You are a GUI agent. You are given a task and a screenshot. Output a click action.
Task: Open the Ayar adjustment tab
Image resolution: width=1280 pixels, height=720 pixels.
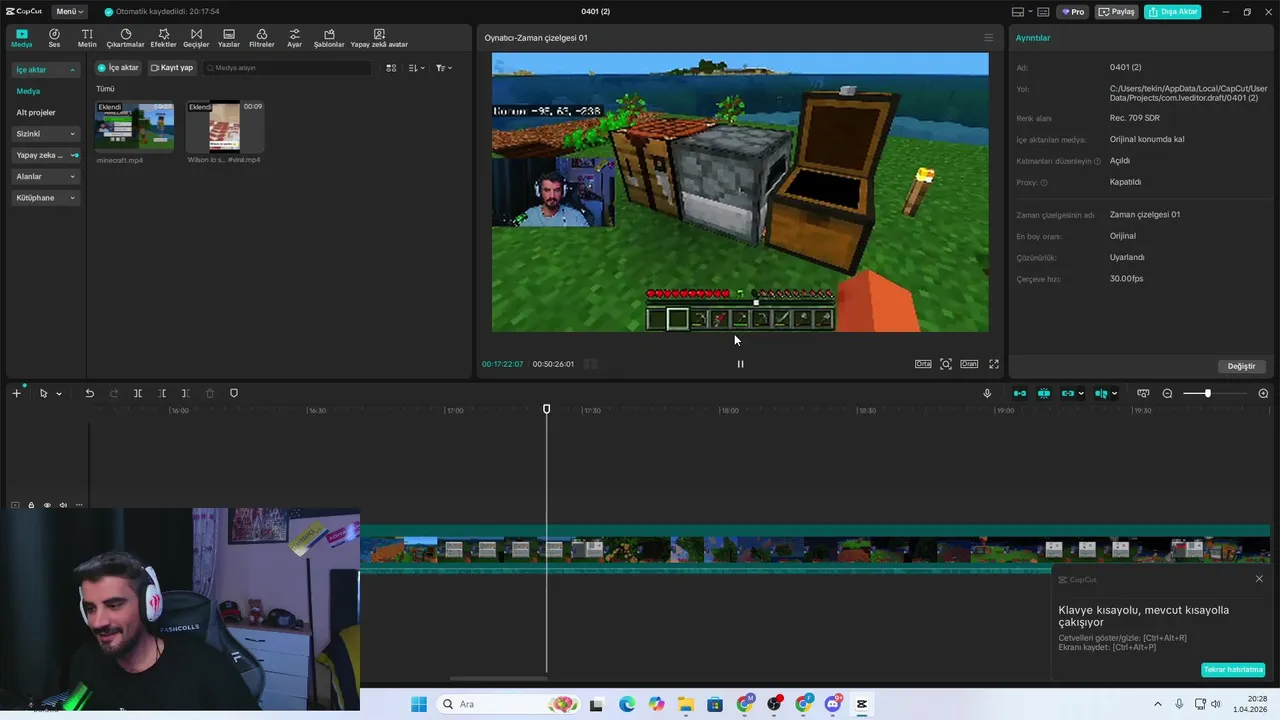(x=294, y=38)
